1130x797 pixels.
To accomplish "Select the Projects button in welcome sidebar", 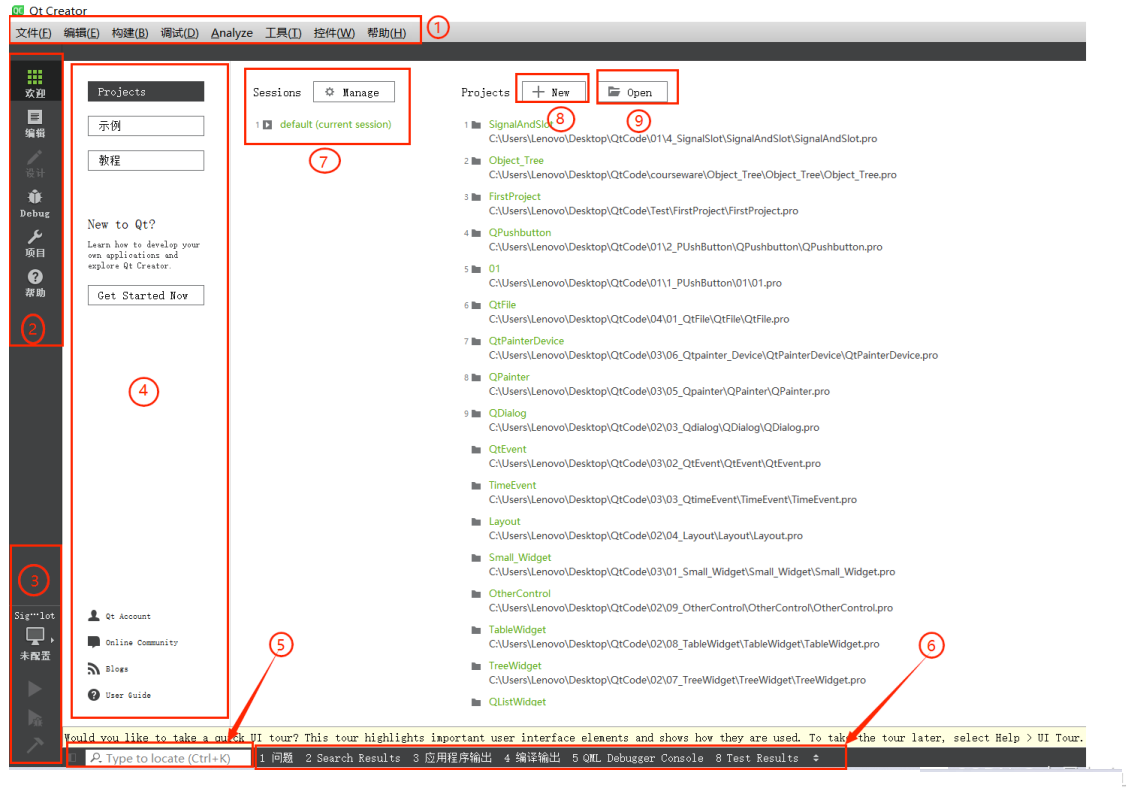I will [x=146, y=92].
